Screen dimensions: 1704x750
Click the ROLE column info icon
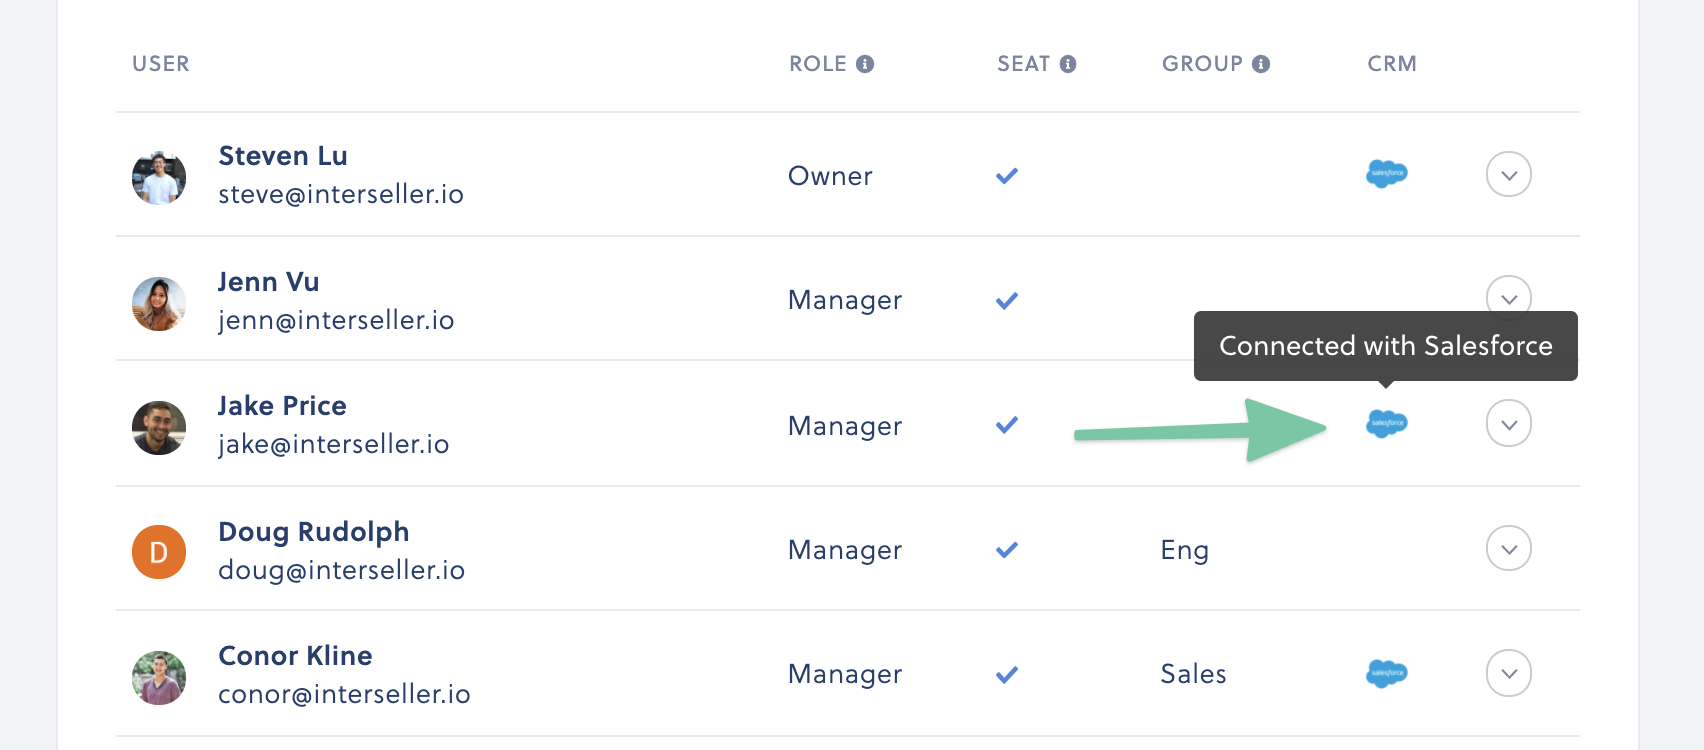click(865, 64)
